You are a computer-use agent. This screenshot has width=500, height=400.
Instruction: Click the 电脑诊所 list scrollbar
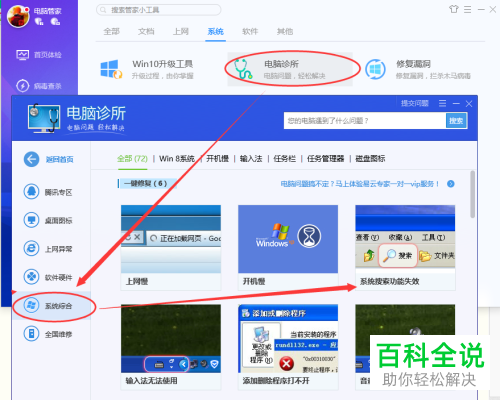click(x=472, y=194)
